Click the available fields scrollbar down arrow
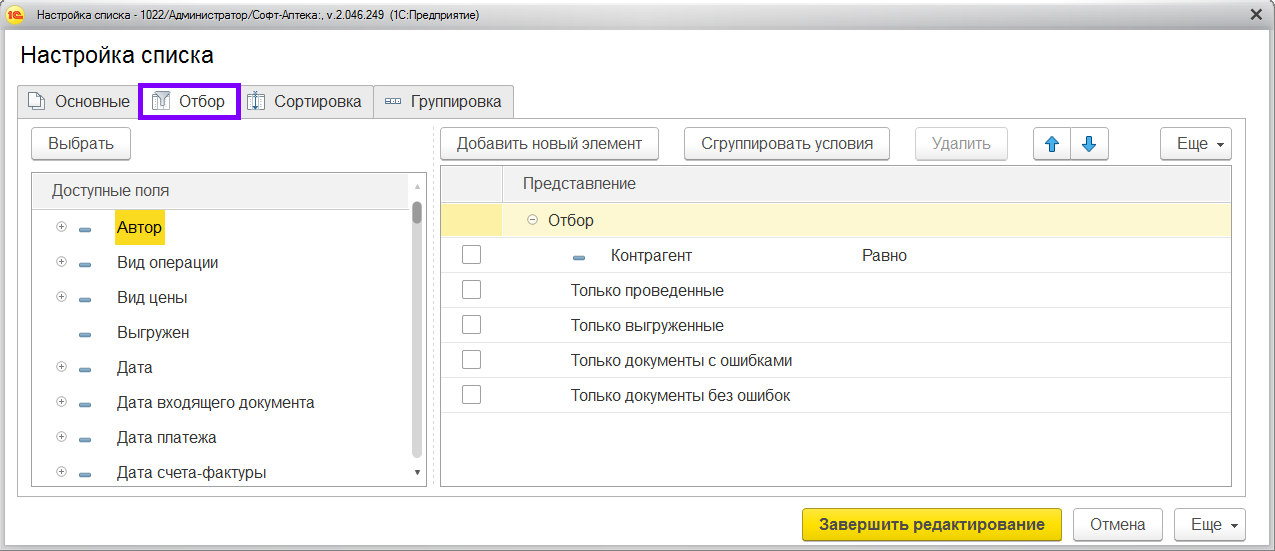 pyautogui.click(x=417, y=472)
